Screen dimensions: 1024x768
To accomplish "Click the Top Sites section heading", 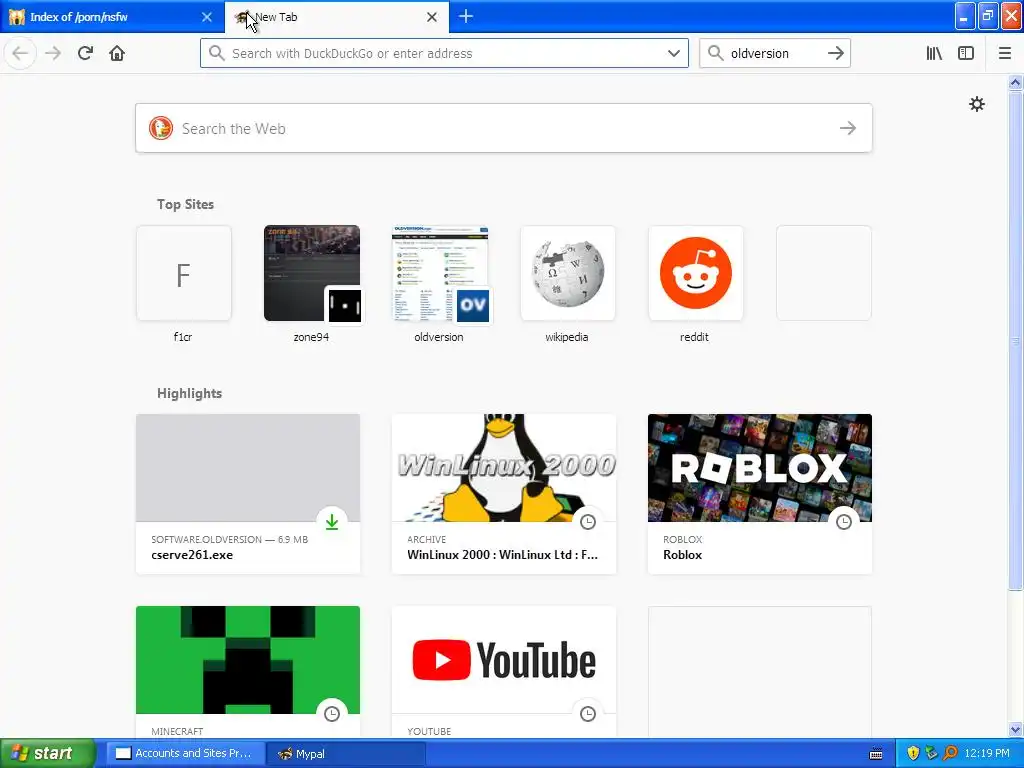I will pyautogui.click(x=185, y=204).
